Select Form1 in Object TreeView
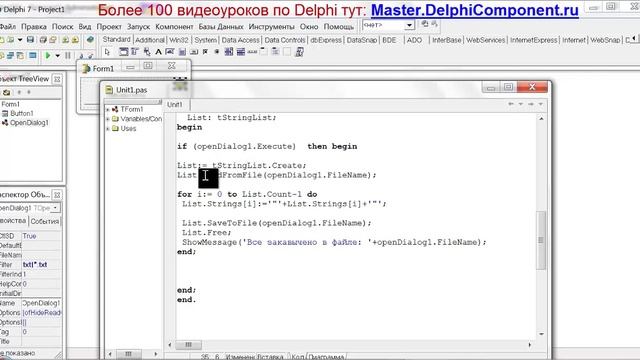640x360 pixels. pyautogui.click(x=10, y=104)
